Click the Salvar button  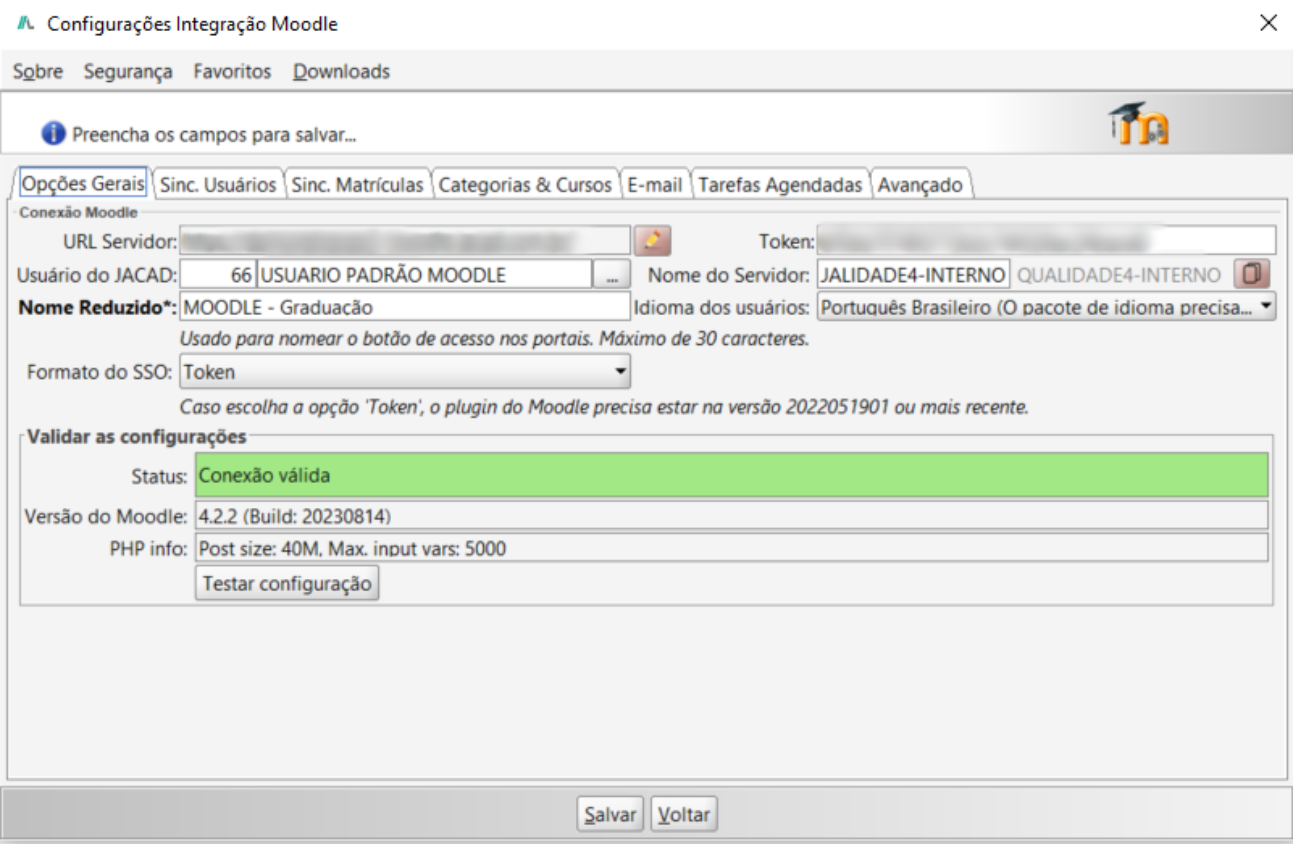[x=610, y=815]
